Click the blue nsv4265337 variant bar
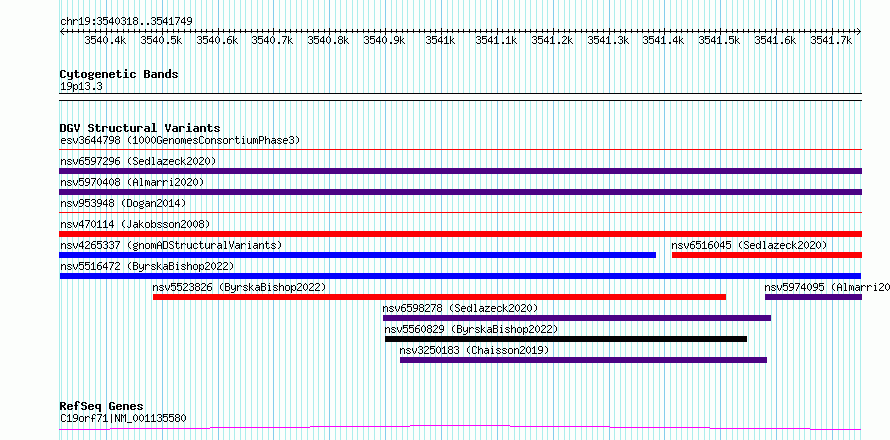 [358, 255]
